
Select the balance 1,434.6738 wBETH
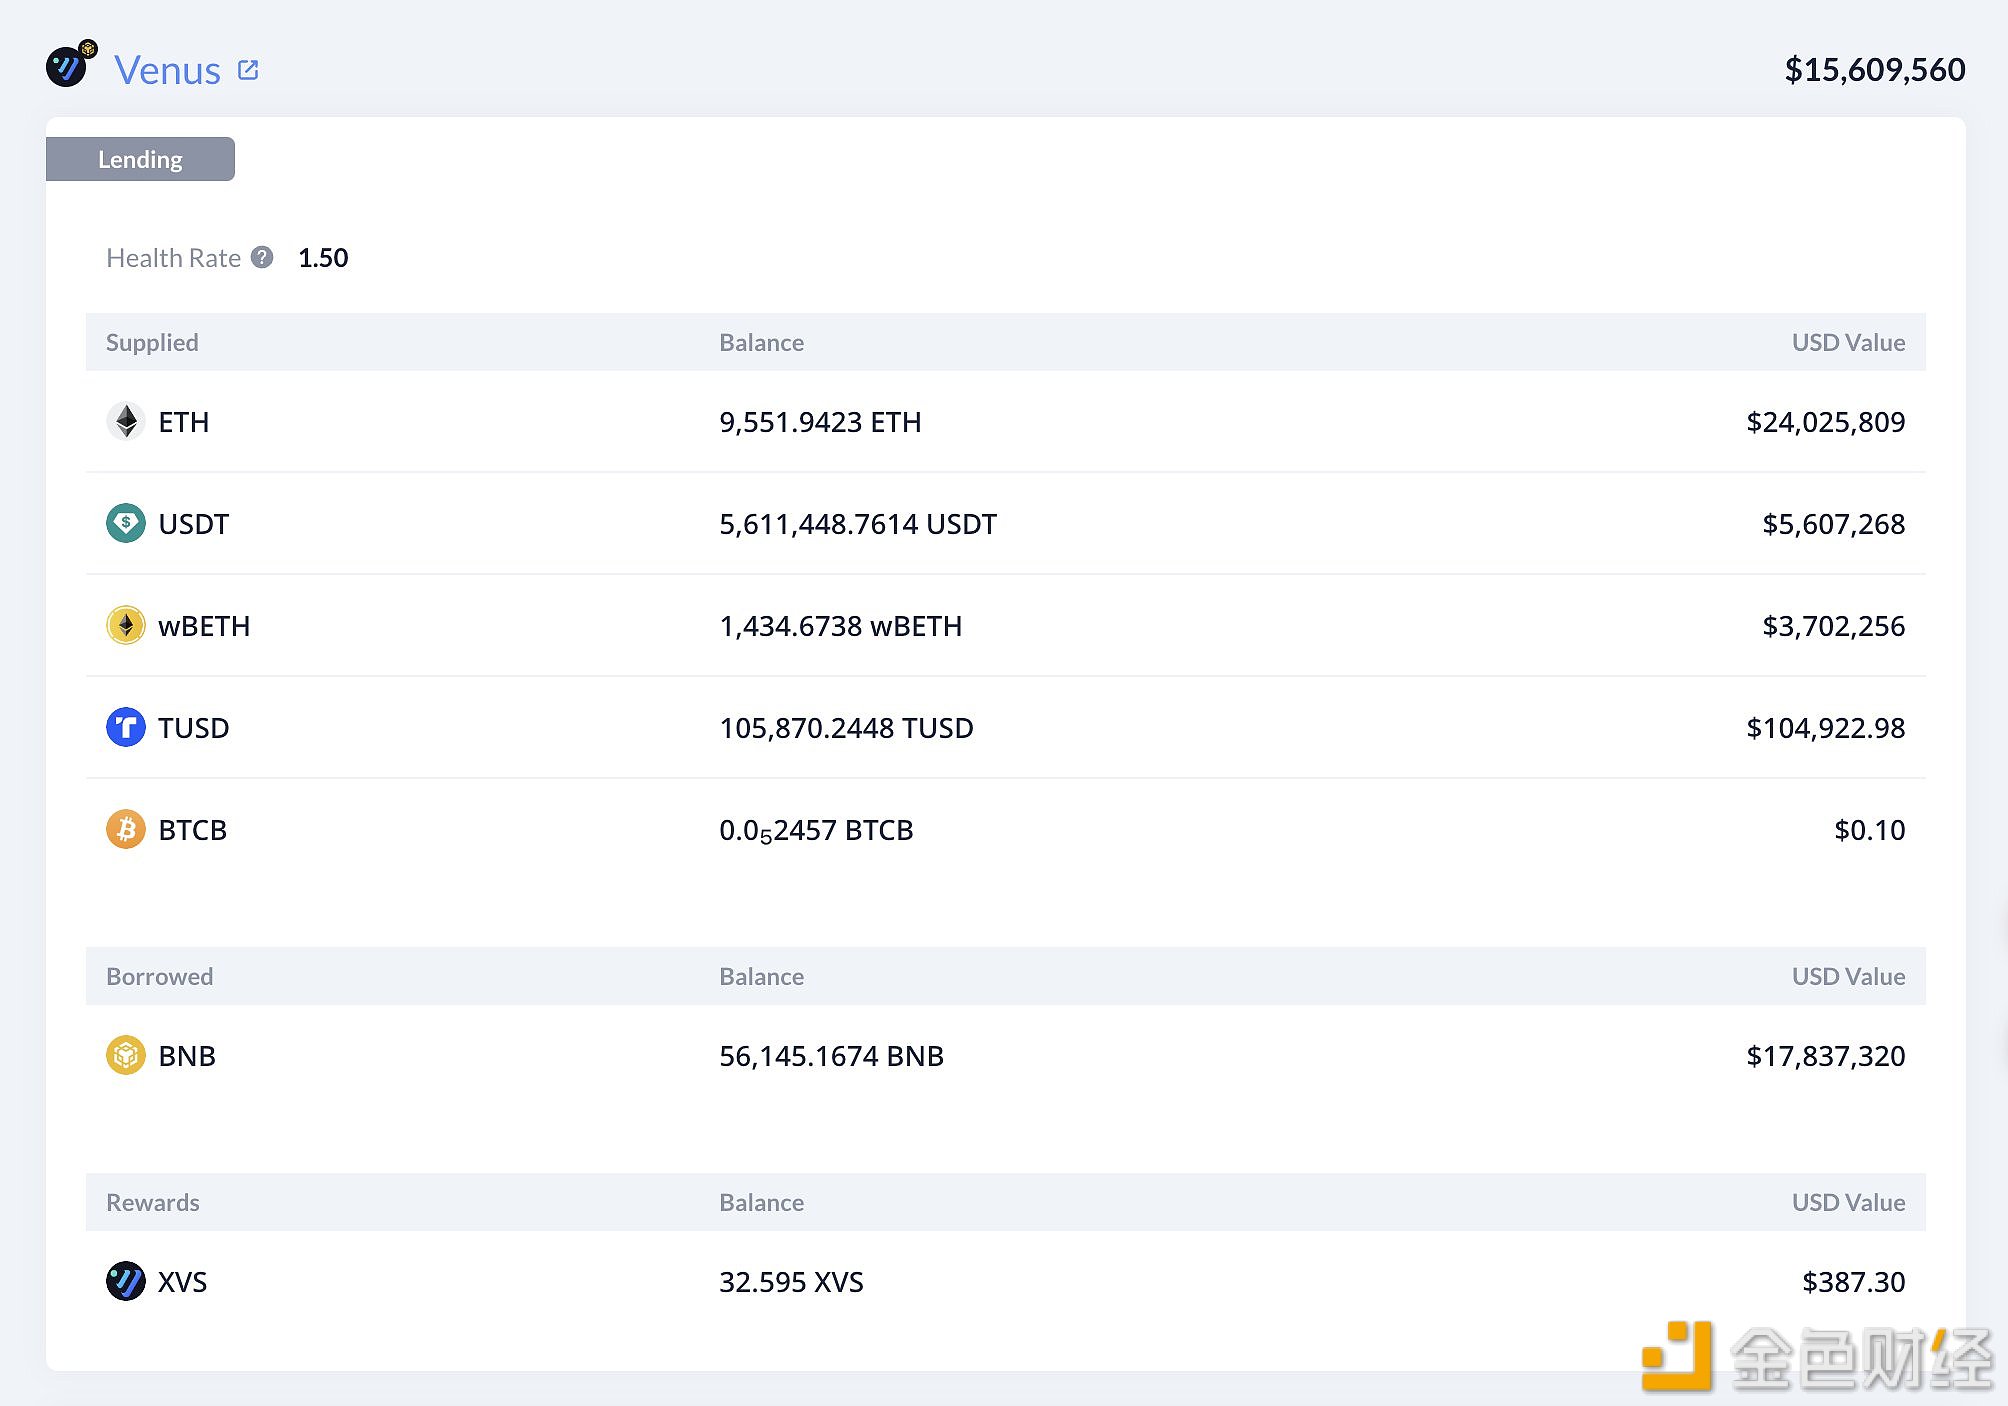[840, 626]
